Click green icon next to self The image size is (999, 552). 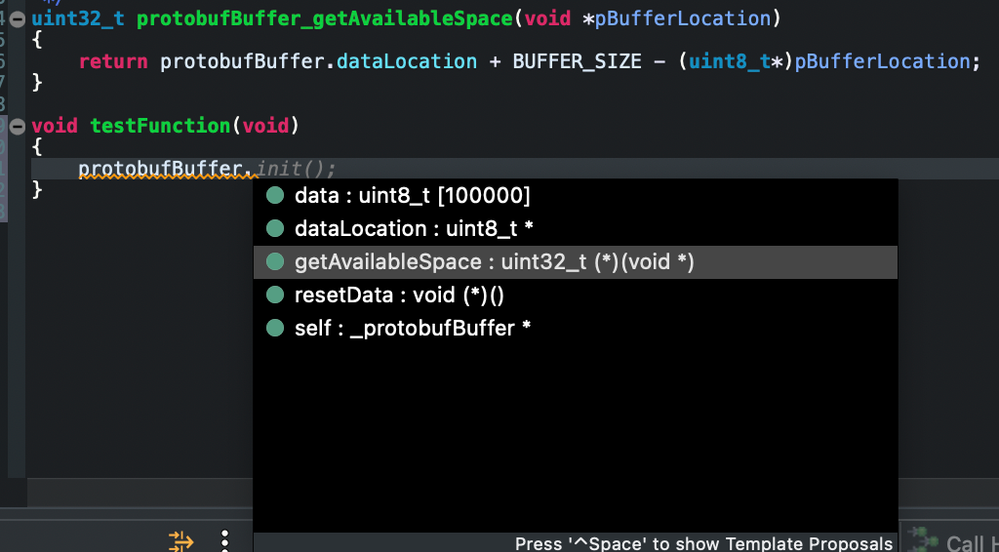275,328
